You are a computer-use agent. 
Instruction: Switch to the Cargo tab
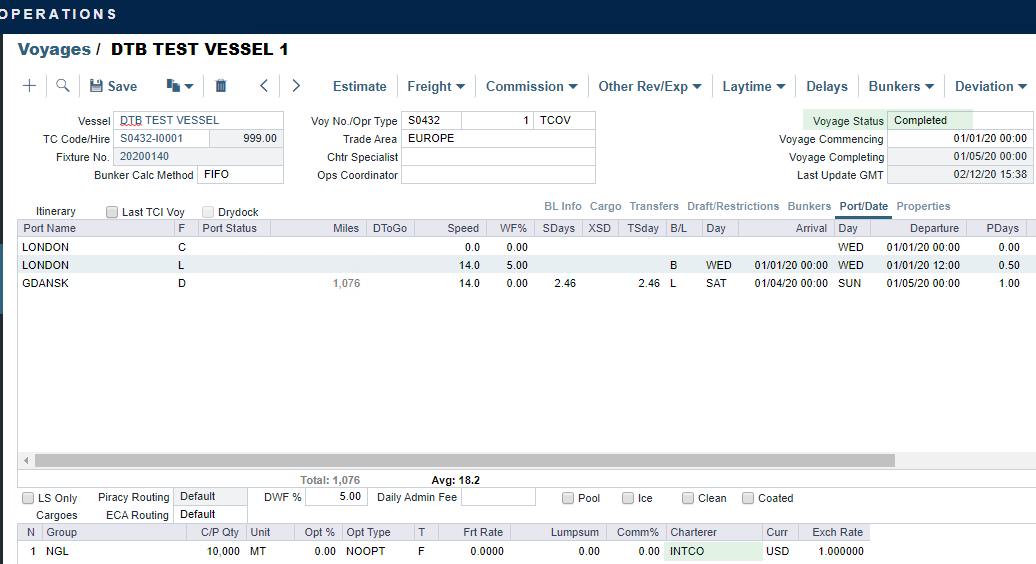click(x=605, y=206)
